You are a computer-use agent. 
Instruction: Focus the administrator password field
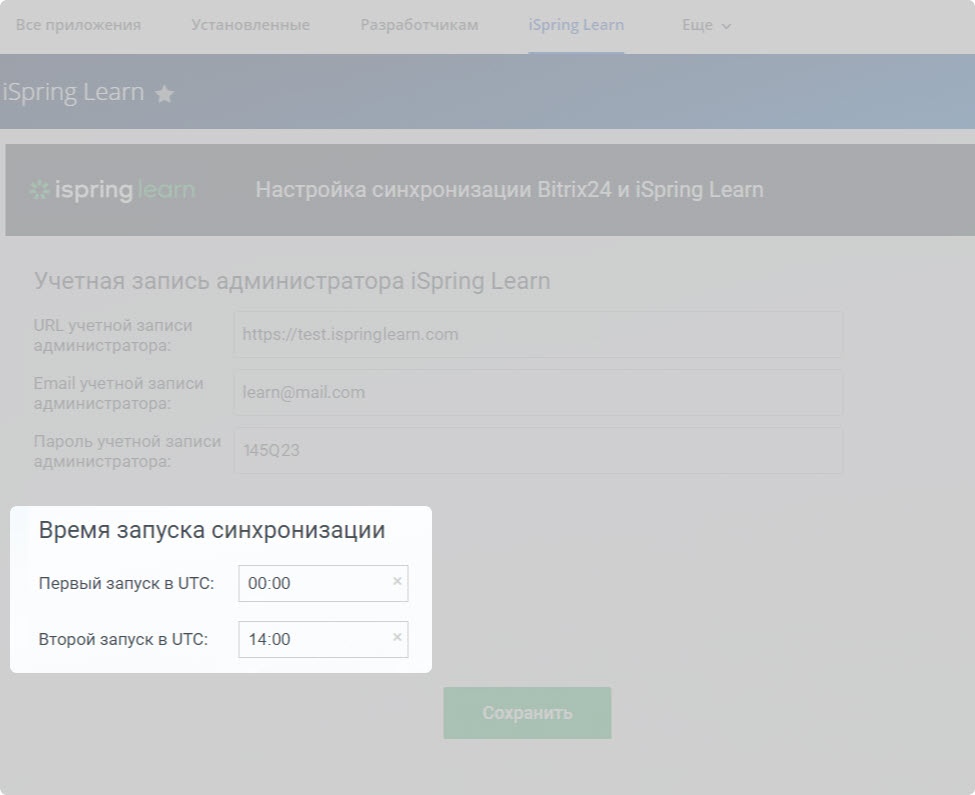click(x=538, y=450)
